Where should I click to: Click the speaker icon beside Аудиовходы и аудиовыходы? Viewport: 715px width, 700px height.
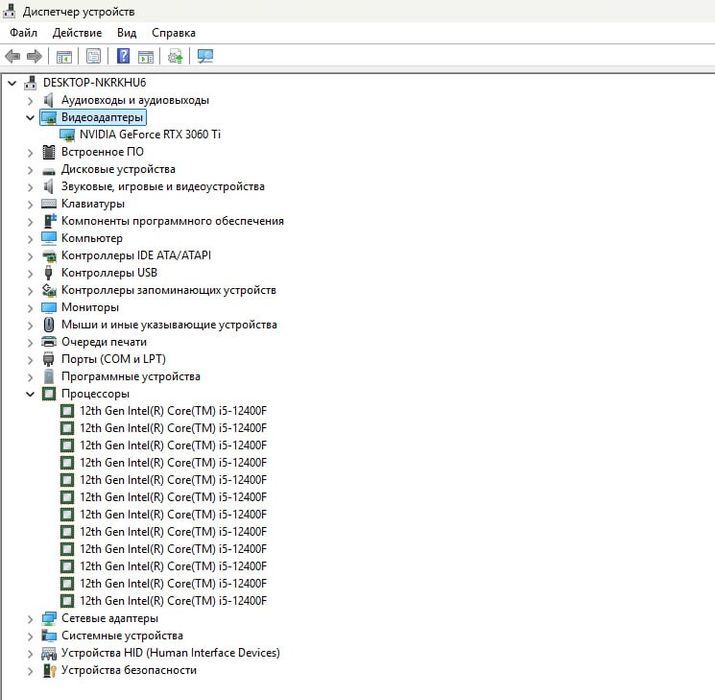[48, 100]
